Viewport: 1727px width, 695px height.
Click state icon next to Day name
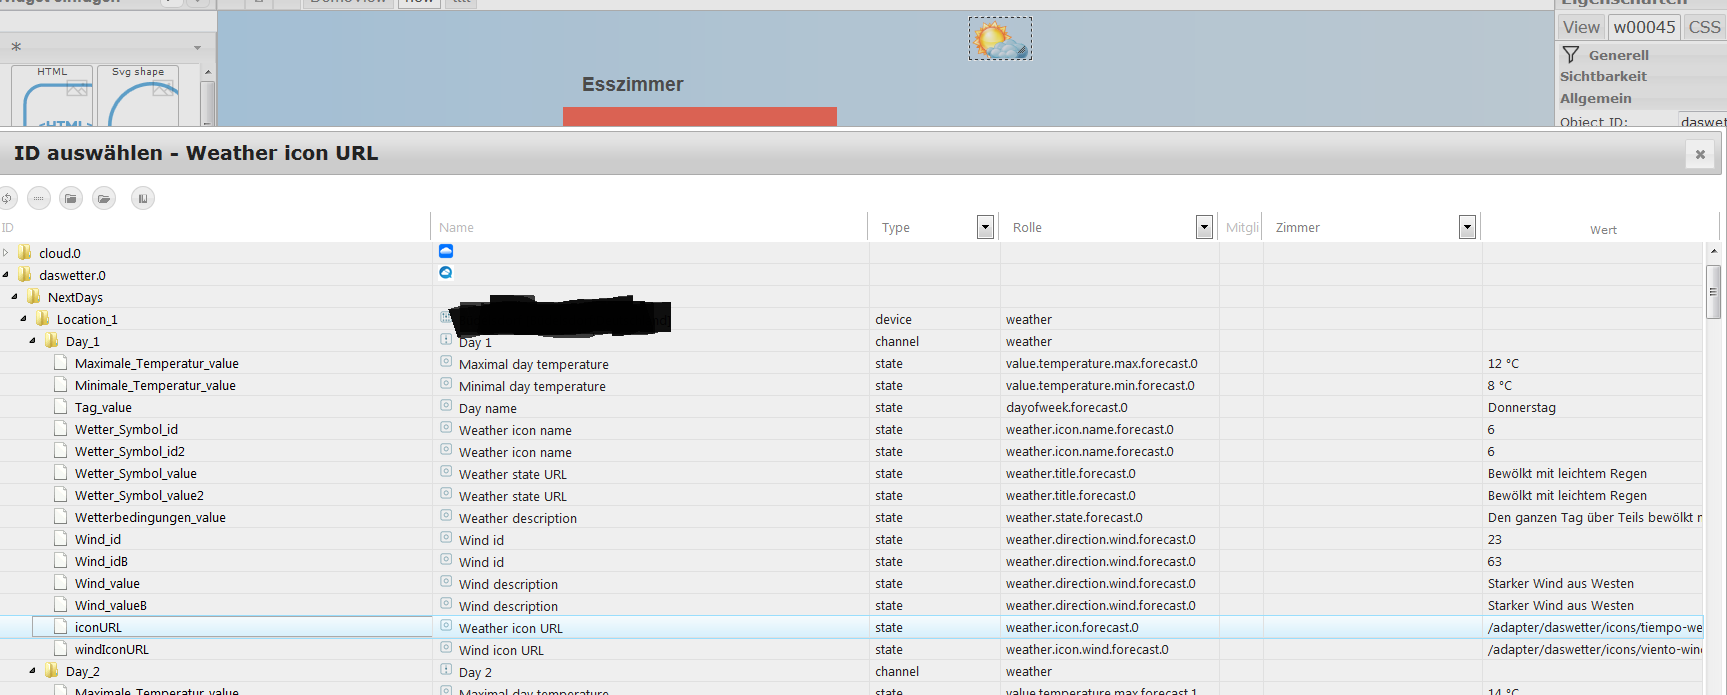[446, 406]
